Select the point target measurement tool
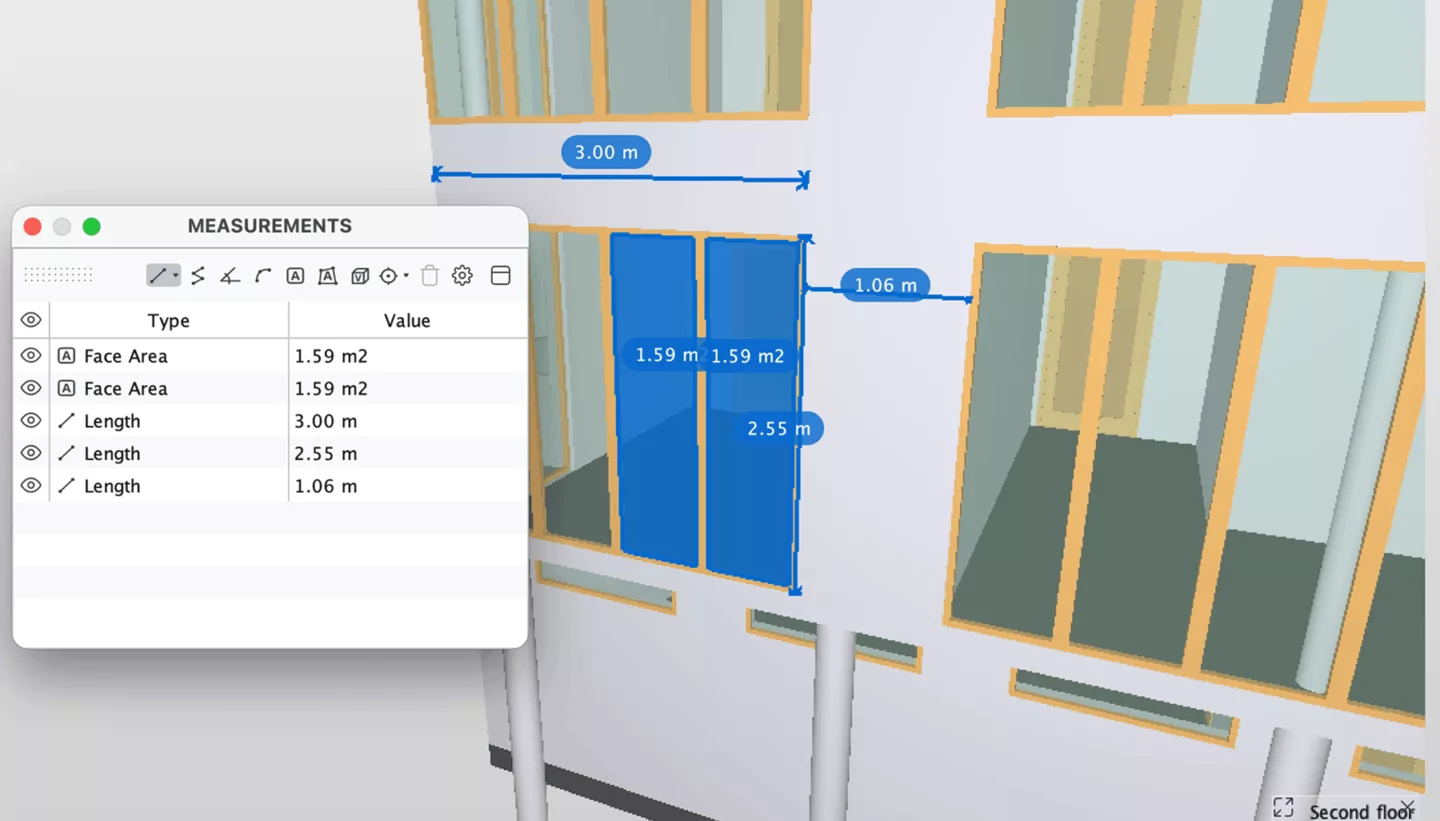Viewport: 1440px width, 821px height. point(389,275)
